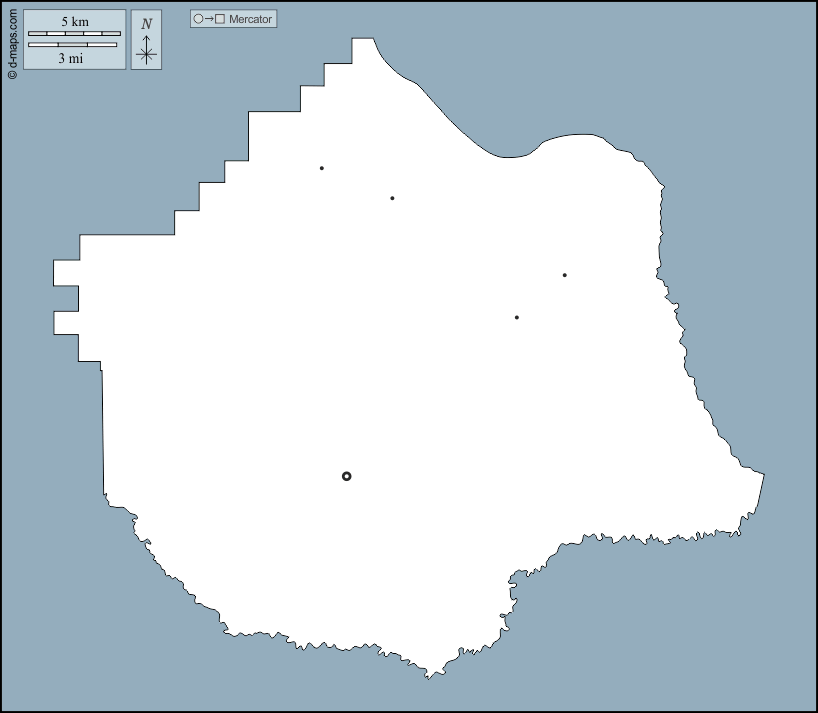Click the miles scale bar
This screenshot has width=818, height=713.
pos(72,45)
